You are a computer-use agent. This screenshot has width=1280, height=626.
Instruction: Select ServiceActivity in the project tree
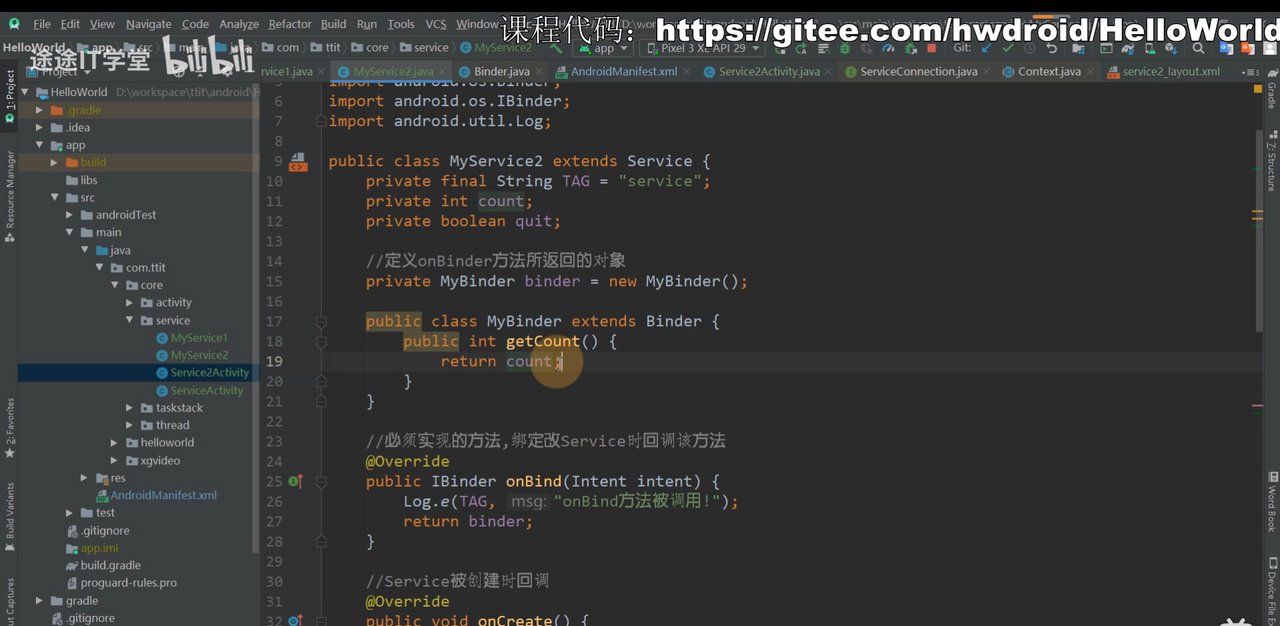tap(206, 390)
